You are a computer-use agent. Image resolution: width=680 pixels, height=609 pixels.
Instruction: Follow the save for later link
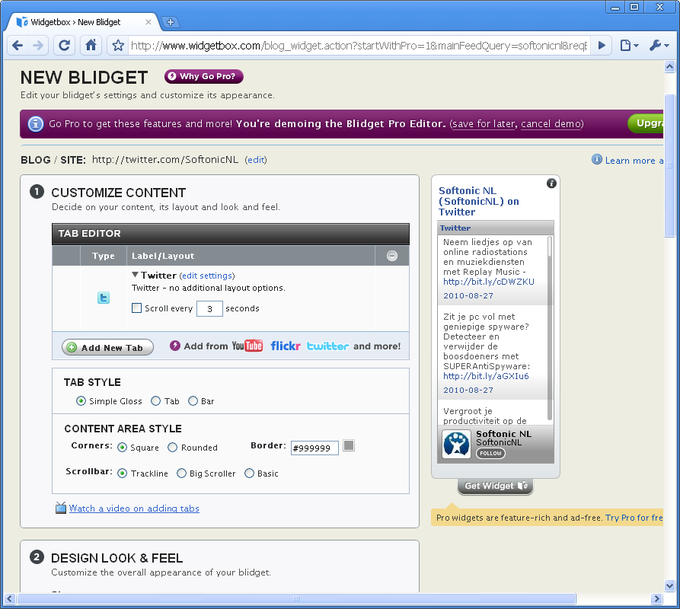pyautogui.click(x=483, y=124)
